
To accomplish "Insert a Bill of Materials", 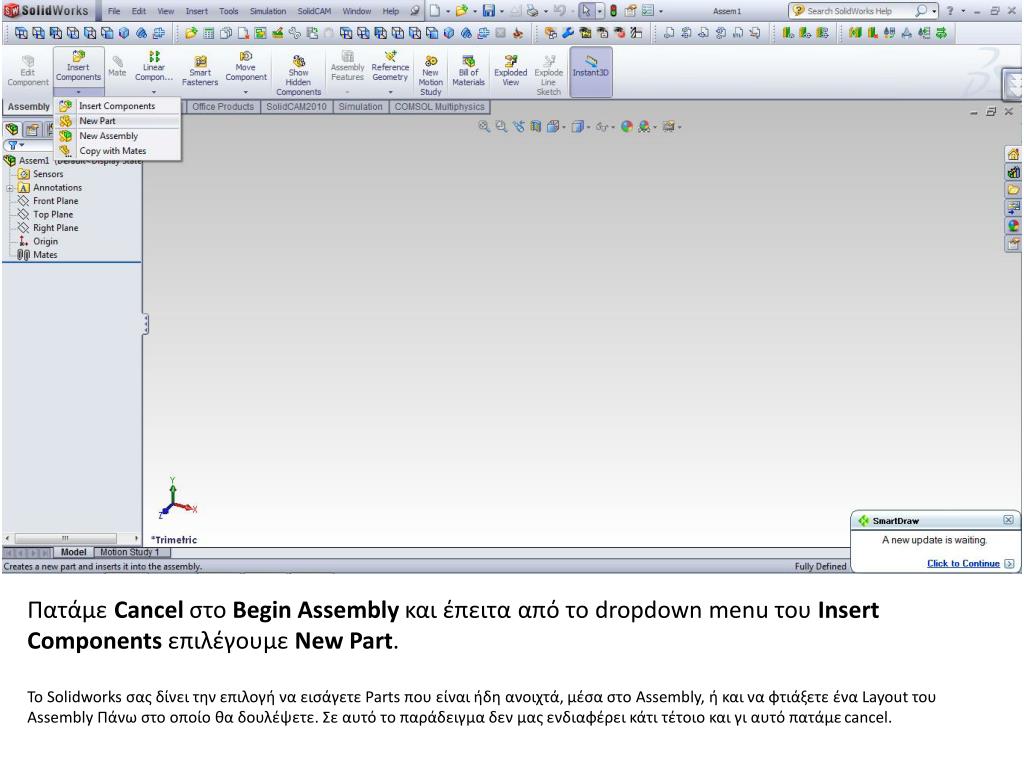I will 468,71.
